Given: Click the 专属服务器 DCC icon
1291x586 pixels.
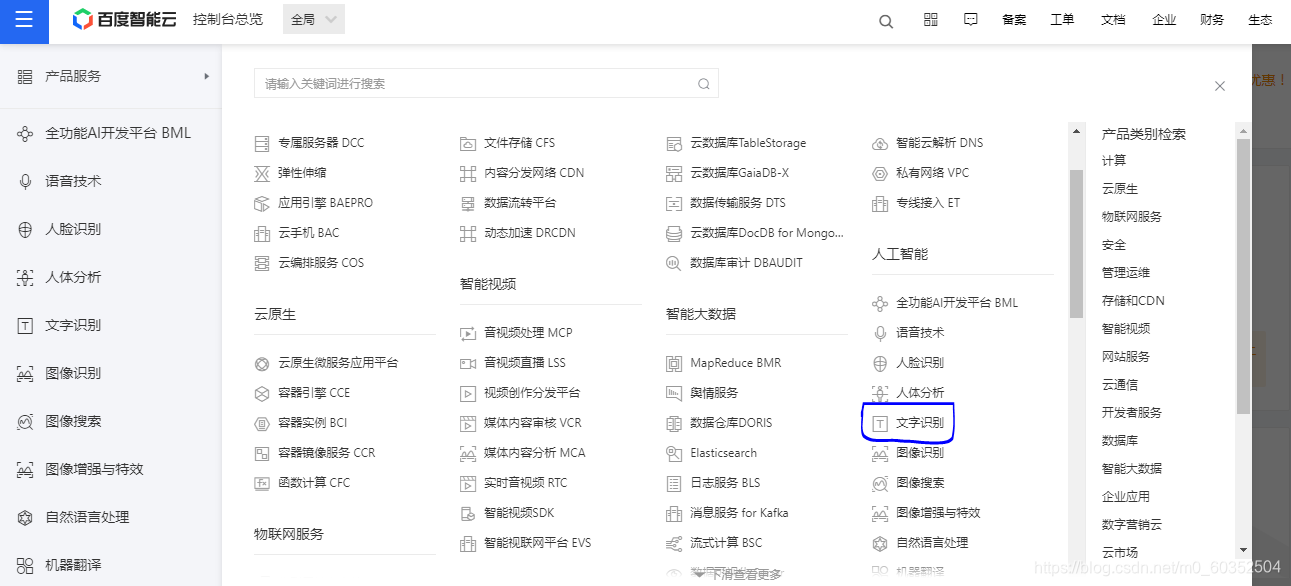Looking at the screenshot, I should [262, 143].
